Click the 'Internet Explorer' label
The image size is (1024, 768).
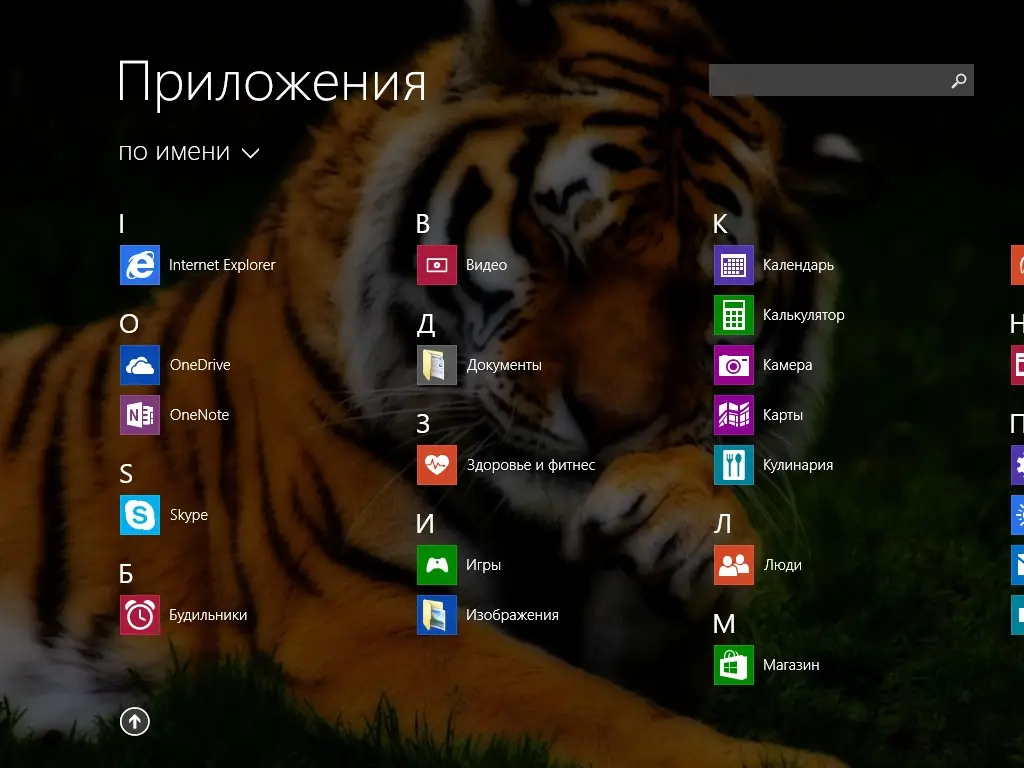[x=222, y=265]
